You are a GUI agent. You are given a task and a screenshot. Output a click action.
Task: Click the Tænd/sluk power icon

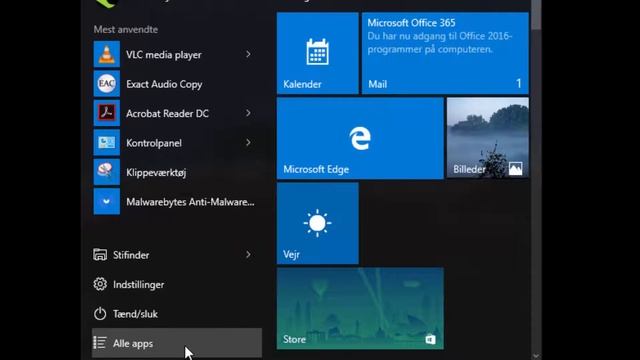tap(100, 313)
